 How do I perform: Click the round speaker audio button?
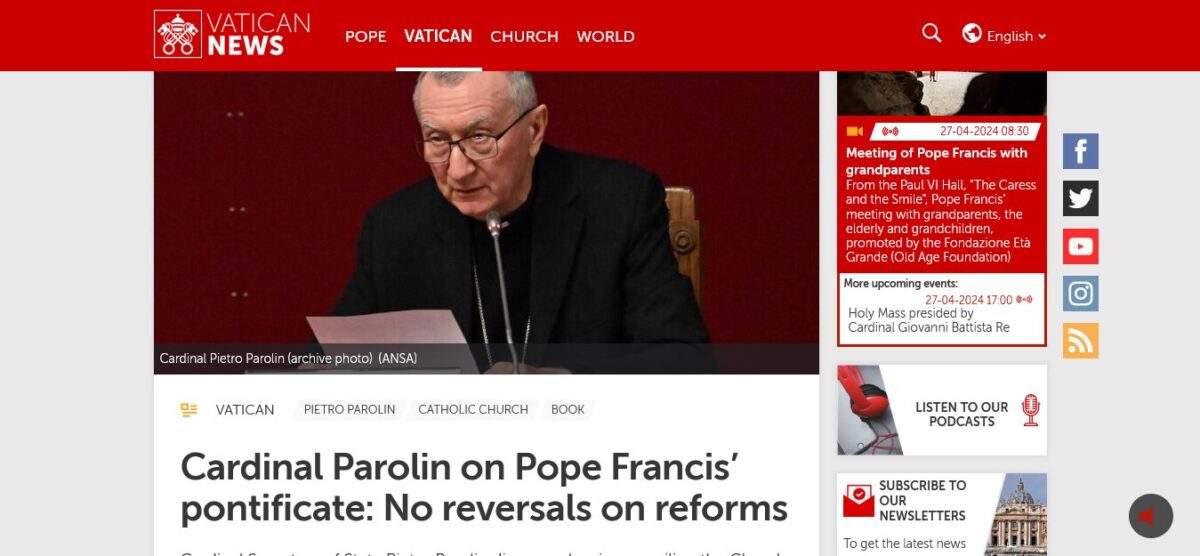(1150, 516)
